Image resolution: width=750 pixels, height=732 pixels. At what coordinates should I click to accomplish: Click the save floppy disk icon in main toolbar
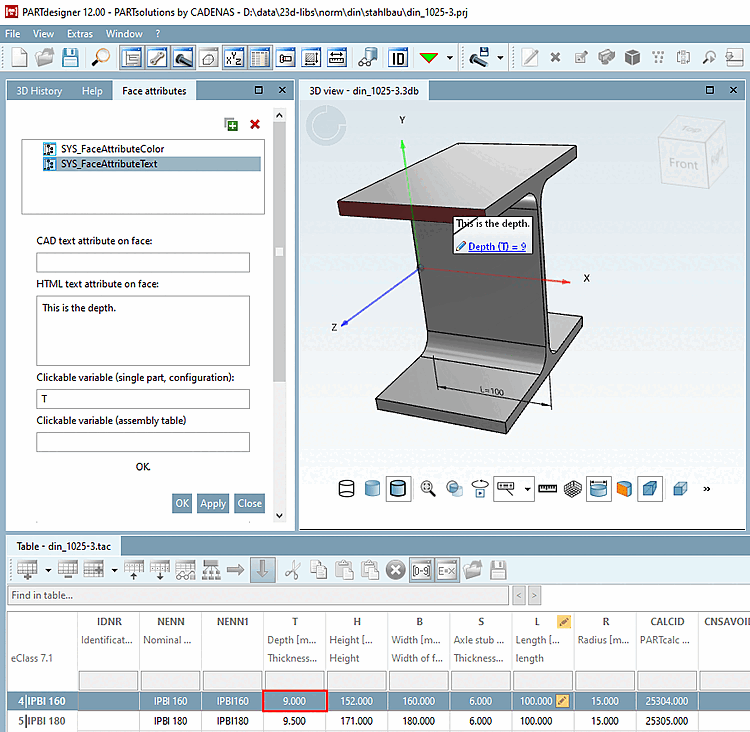click(70, 58)
